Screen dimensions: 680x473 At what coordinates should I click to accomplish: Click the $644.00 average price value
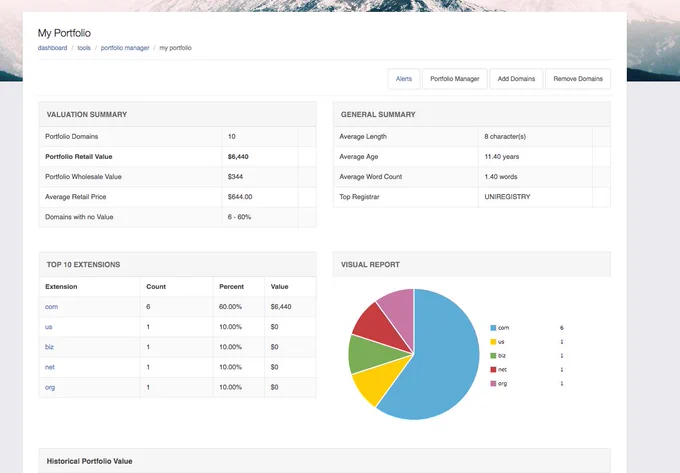(x=240, y=197)
